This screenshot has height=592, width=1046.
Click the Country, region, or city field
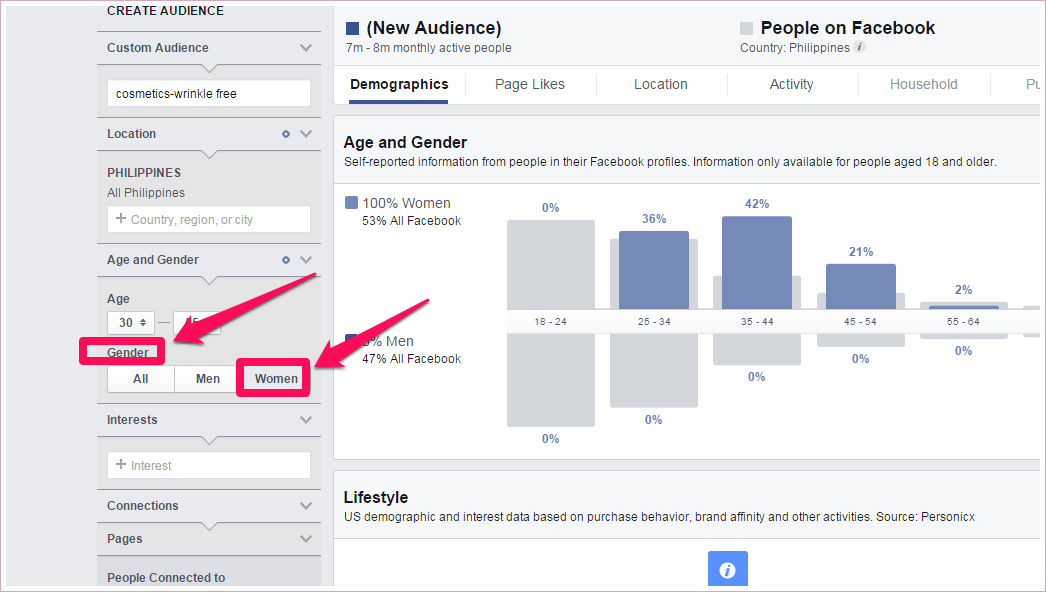[x=209, y=220]
